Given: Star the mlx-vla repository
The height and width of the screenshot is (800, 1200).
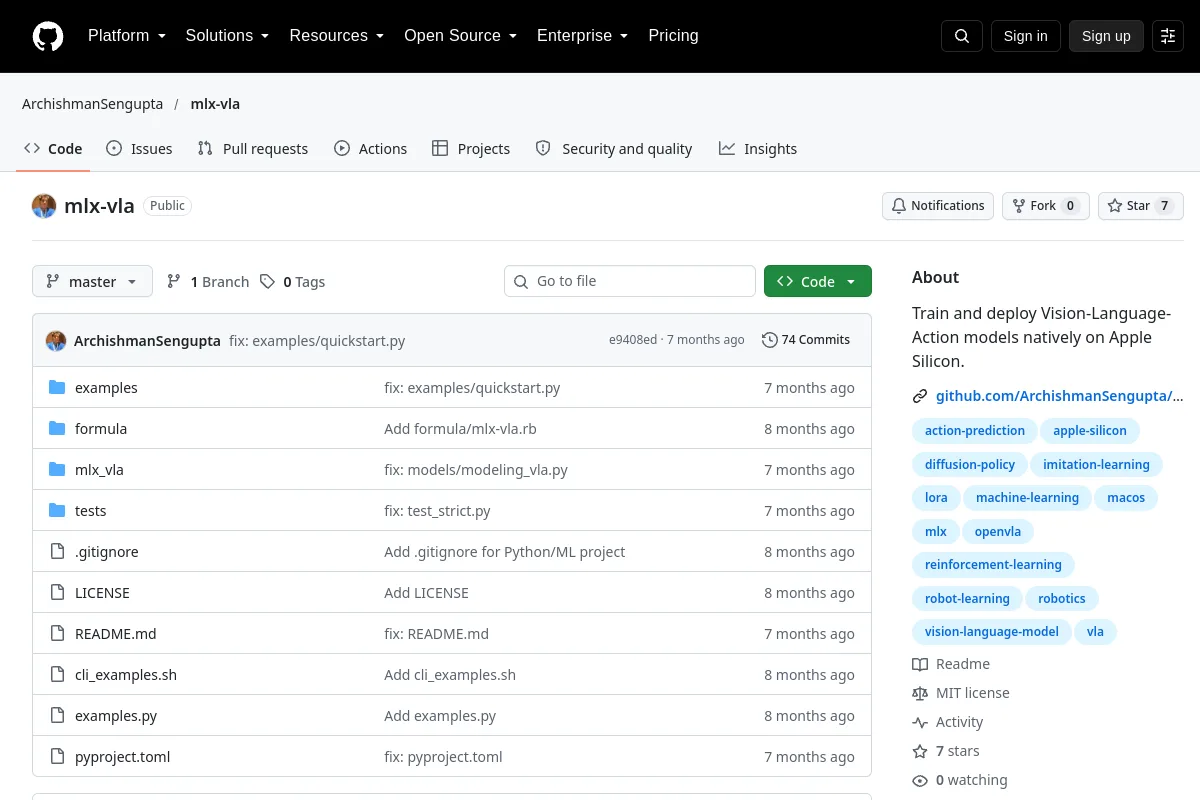Looking at the screenshot, I should 1141,206.
